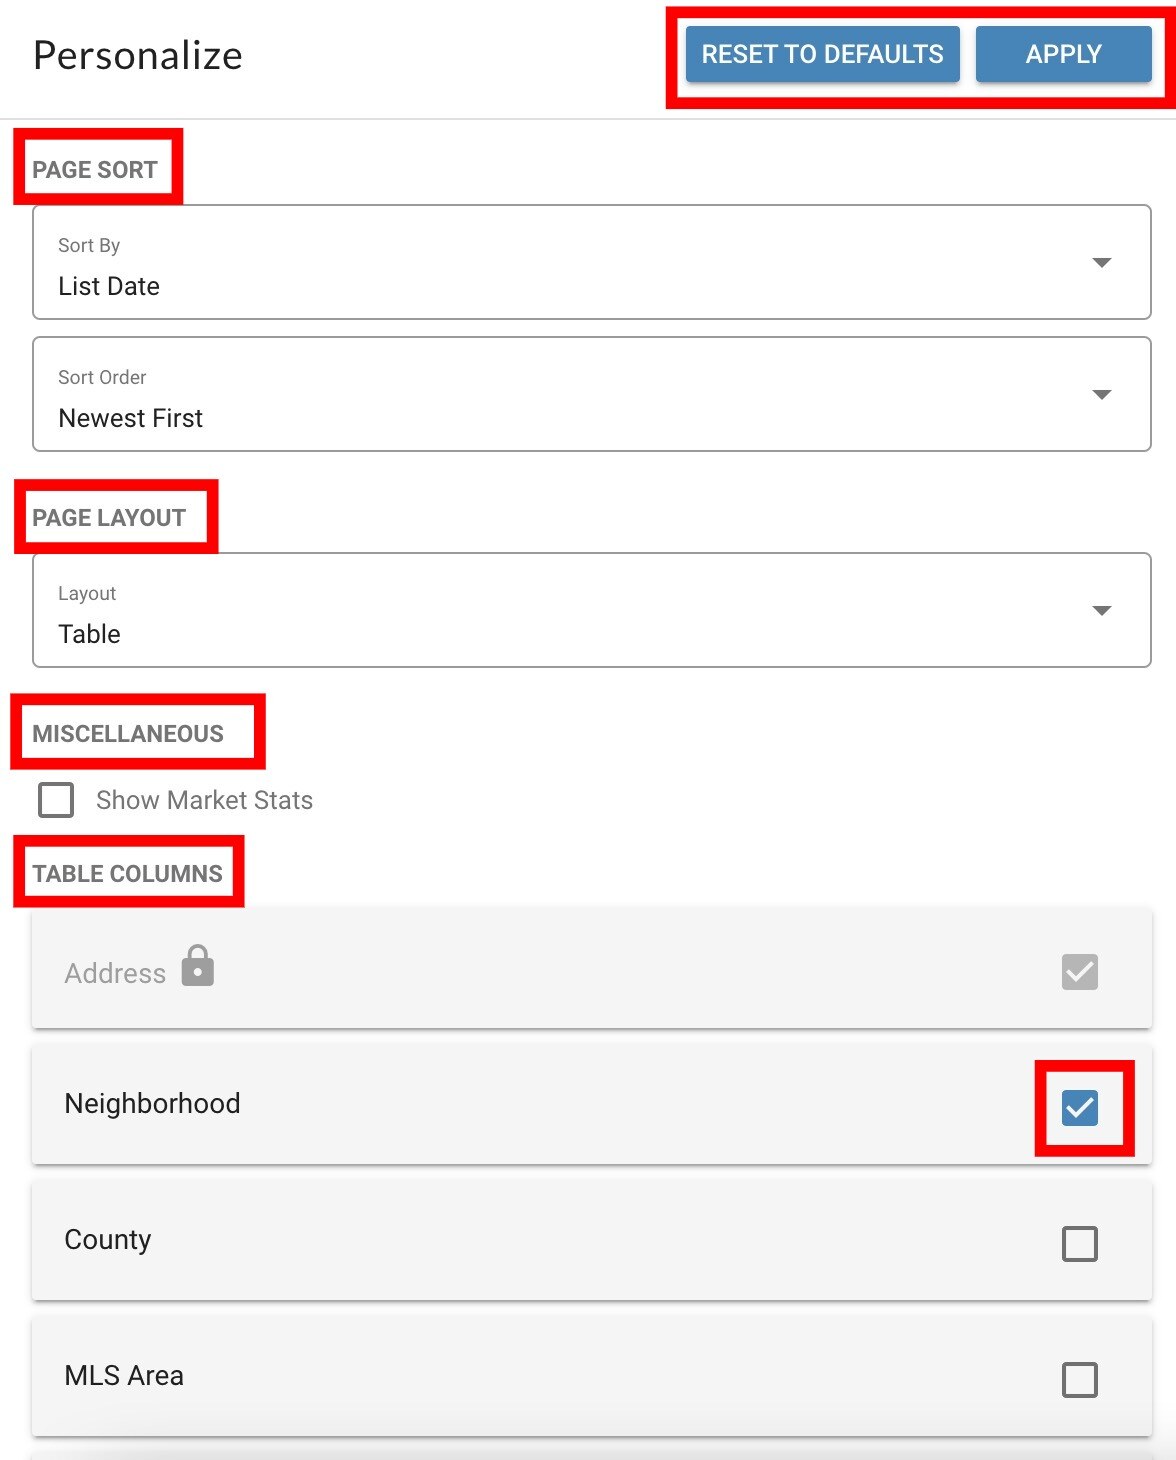Screen dimensions: 1176x1460
Task: Toggle the Show Market Stats checkbox
Action: click(56, 800)
